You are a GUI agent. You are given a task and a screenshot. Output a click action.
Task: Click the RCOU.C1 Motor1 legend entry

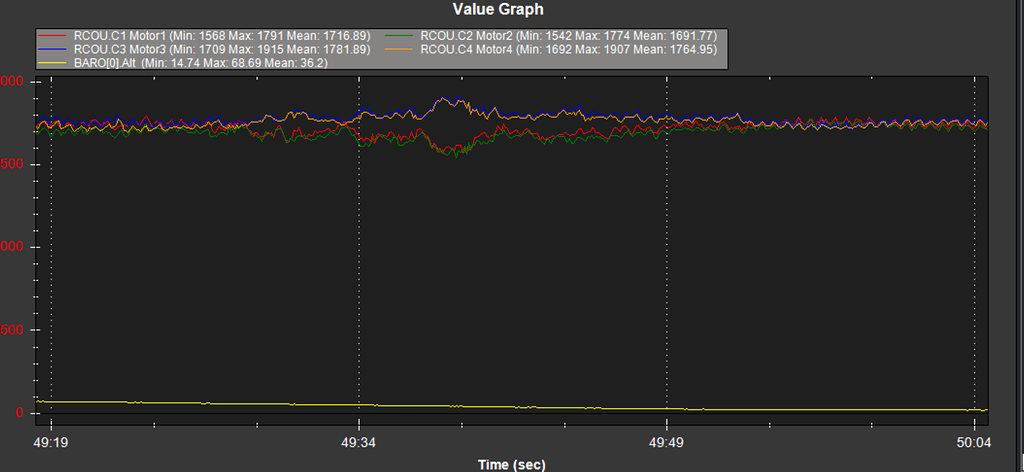(218, 36)
